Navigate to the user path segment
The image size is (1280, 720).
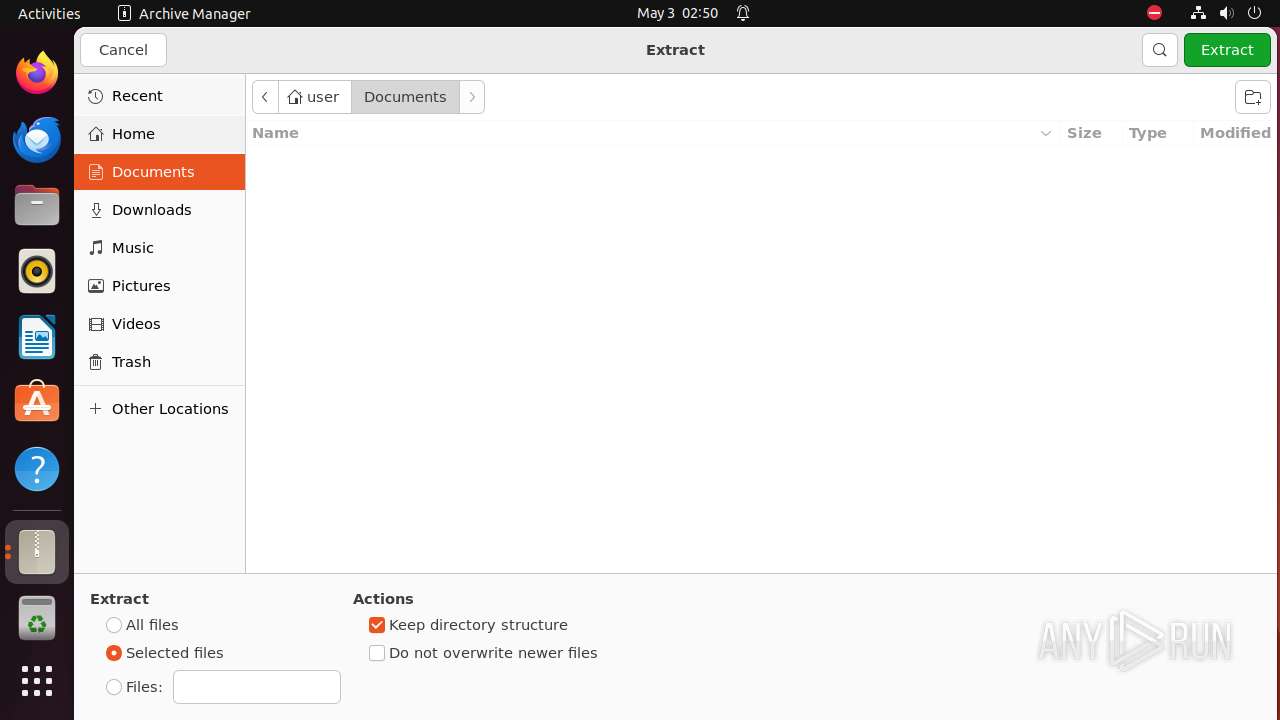click(314, 97)
